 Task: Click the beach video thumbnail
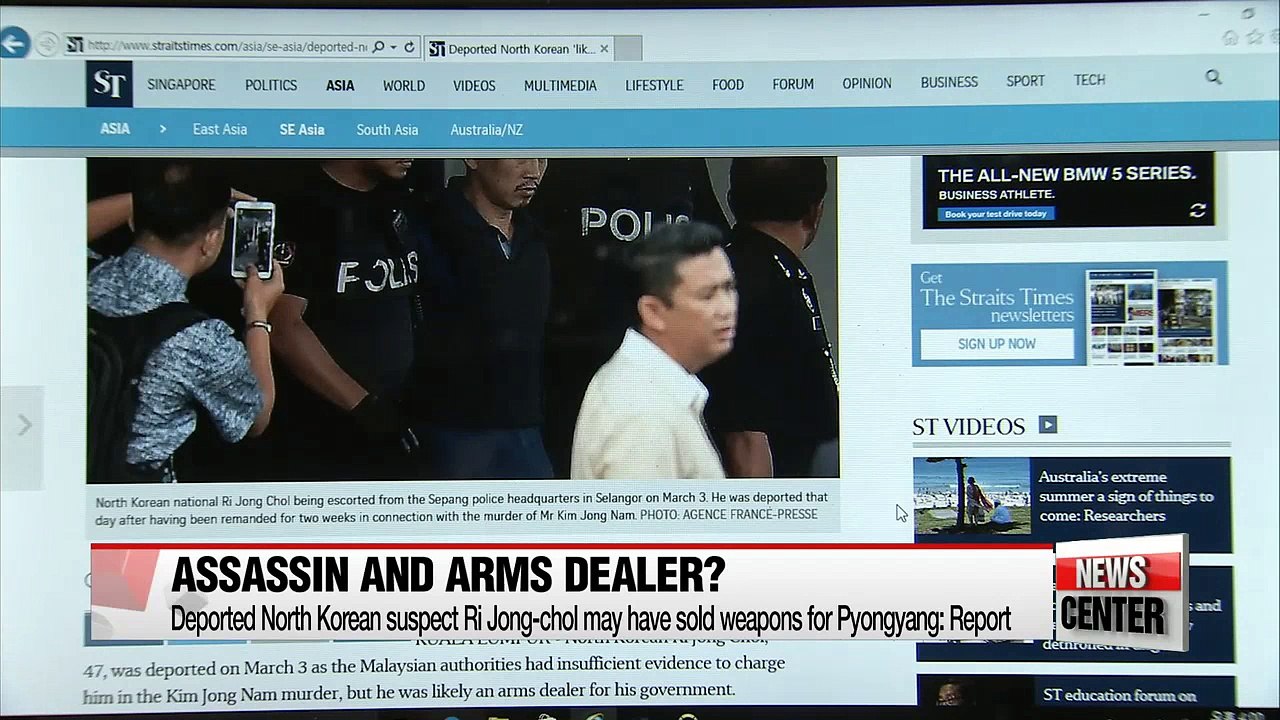click(971, 497)
